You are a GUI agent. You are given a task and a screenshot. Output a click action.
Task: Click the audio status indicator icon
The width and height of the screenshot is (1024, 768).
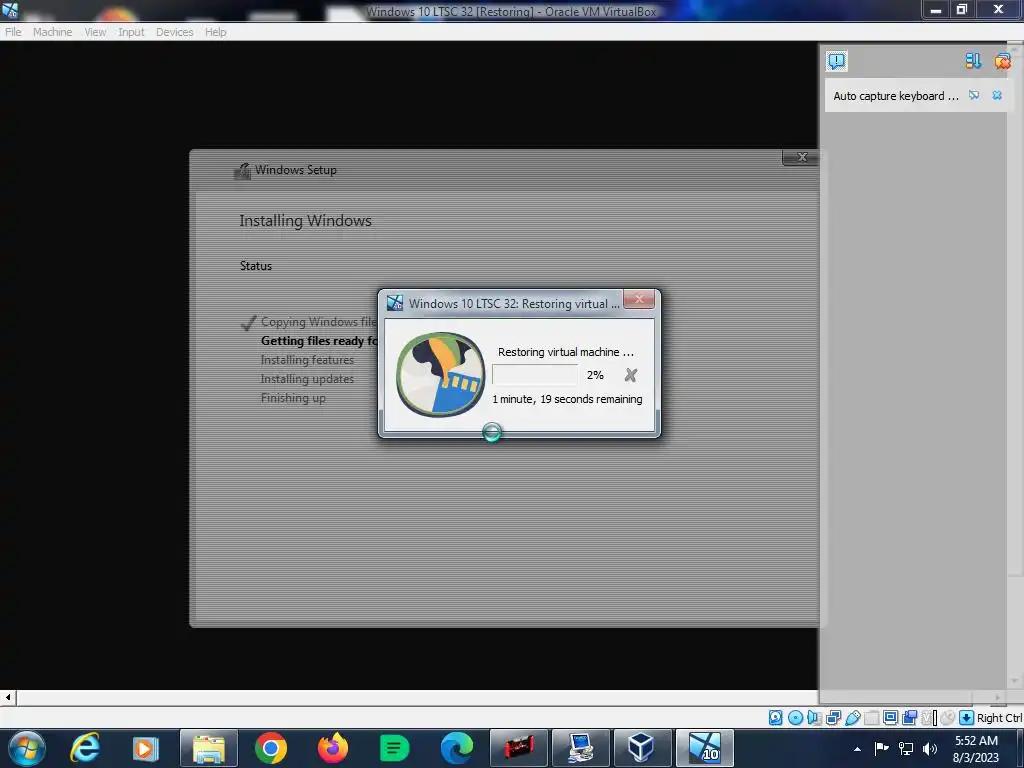click(x=814, y=718)
